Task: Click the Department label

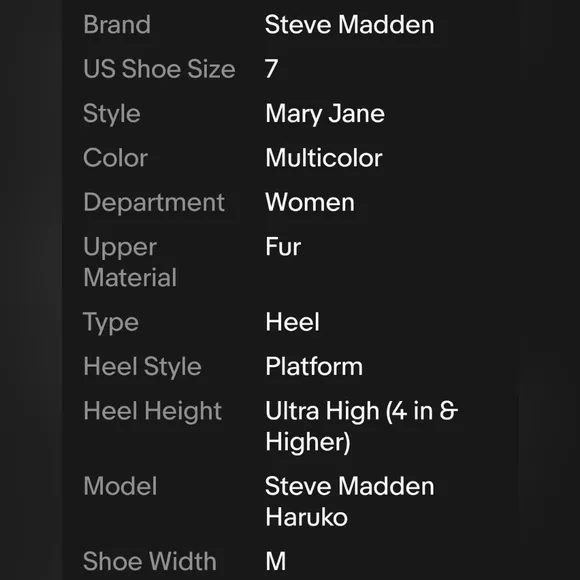Action: [154, 203]
